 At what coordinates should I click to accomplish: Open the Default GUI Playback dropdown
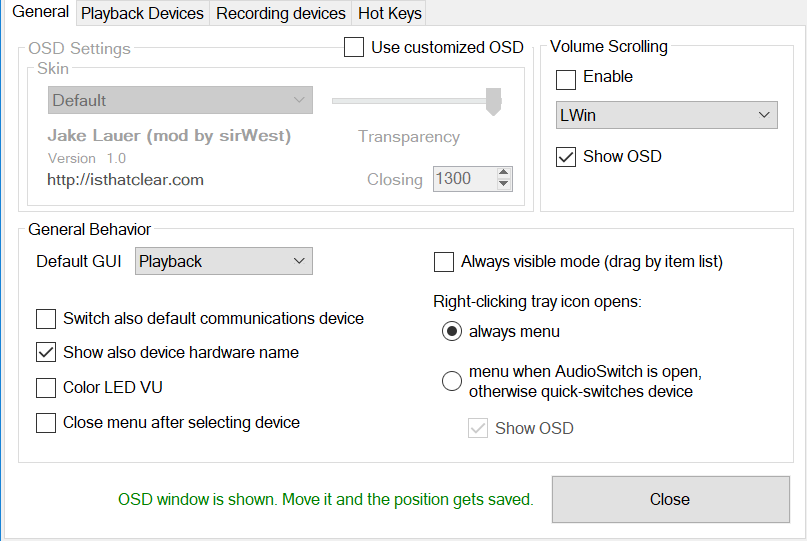point(223,261)
